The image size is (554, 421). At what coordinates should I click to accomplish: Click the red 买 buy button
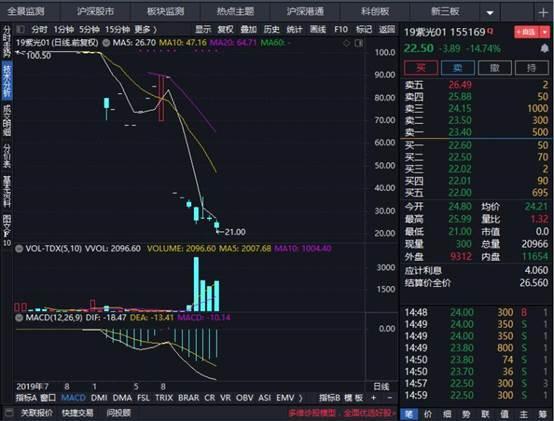point(421,67)
